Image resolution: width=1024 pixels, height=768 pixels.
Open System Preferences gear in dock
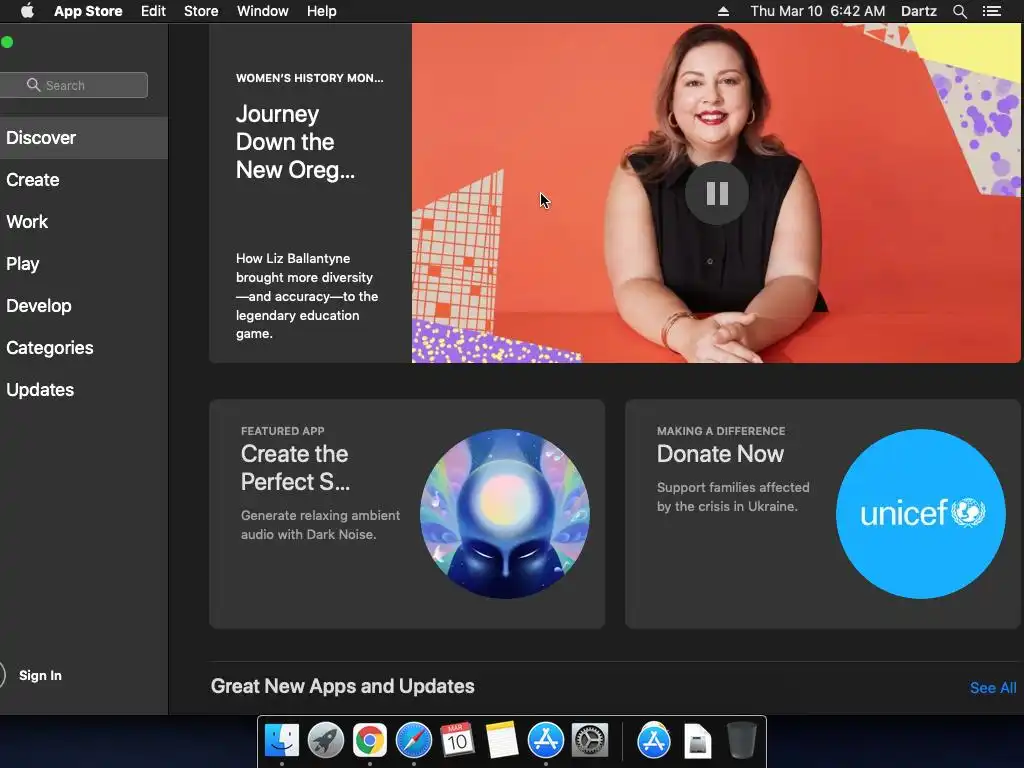[590, 741]
